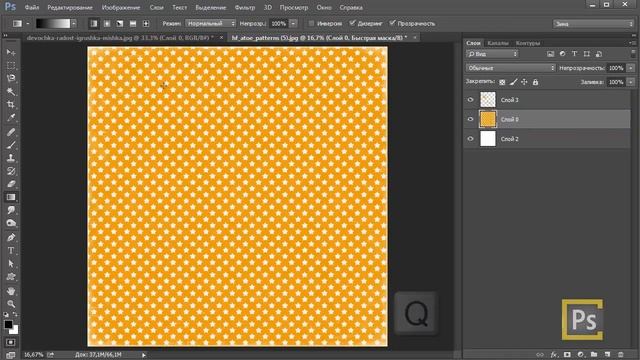
Task: Filter layers by pixel layer icon
Action: coord(550,54)
